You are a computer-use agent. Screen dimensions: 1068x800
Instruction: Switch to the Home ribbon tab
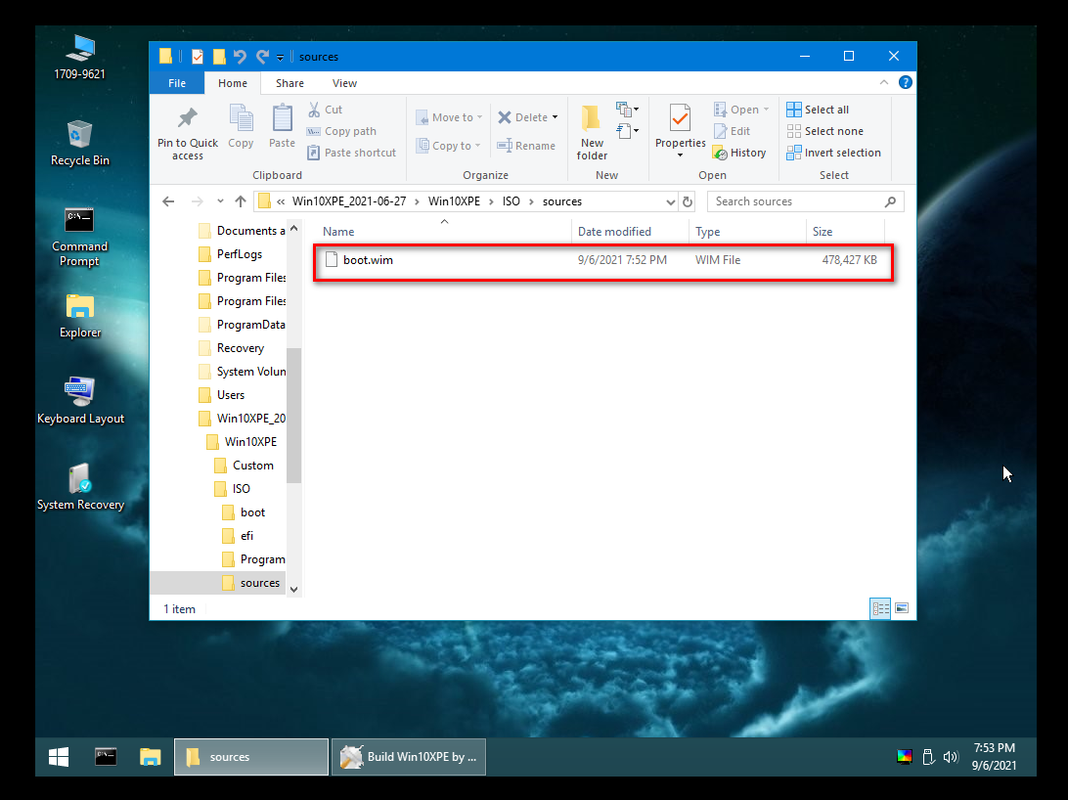point(232,83)
